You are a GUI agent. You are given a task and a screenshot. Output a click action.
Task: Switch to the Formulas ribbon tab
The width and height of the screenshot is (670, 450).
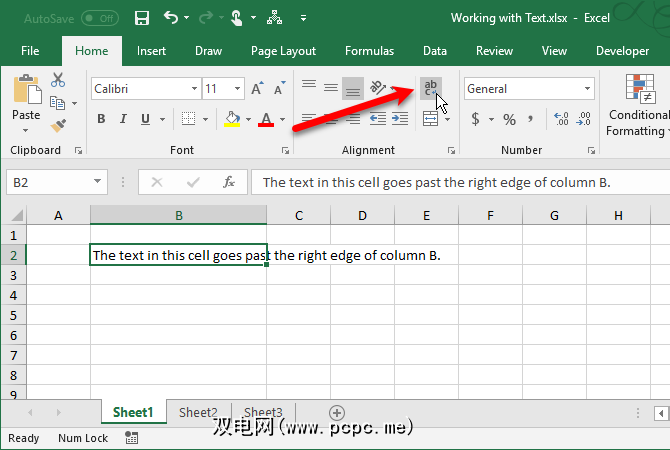[x=369, y=51]
